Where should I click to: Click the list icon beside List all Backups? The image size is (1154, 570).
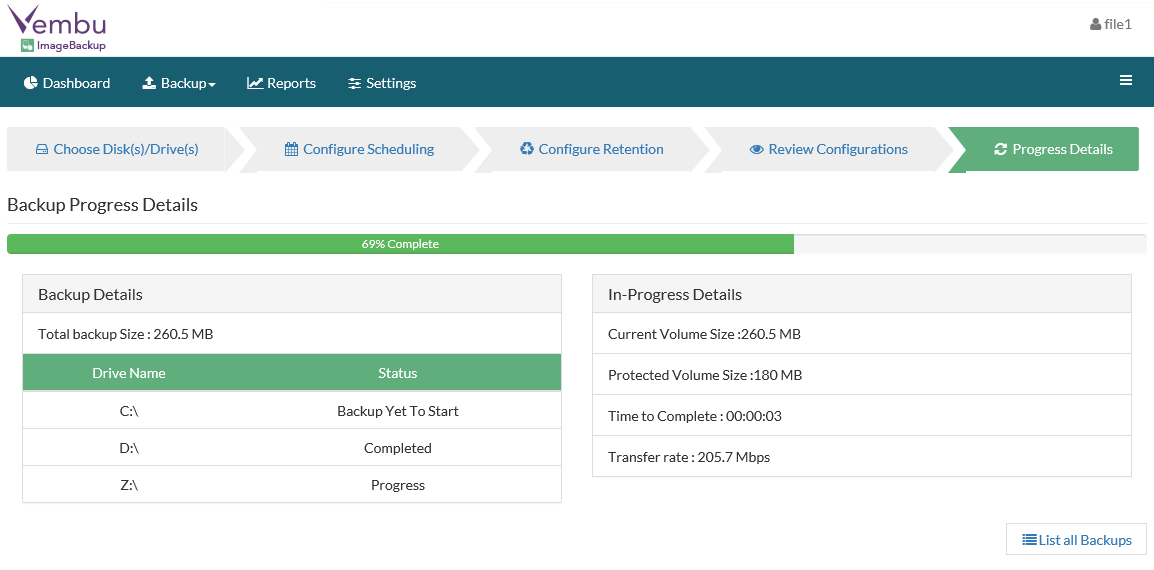click(x=1029, y=540)
